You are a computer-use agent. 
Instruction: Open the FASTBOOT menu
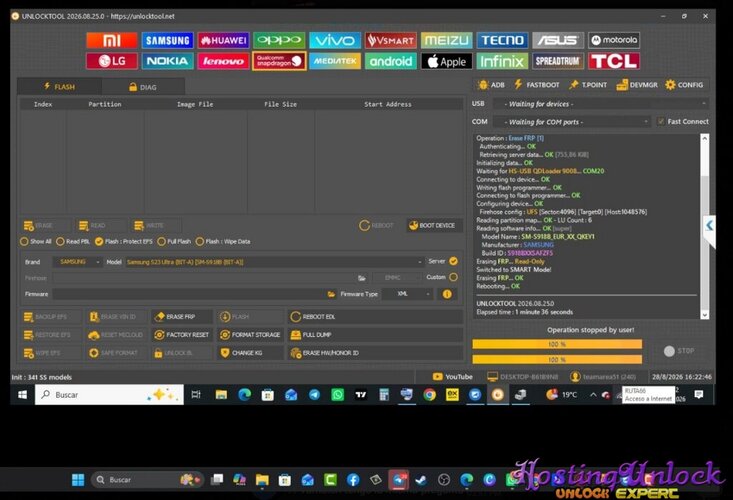click(537, 85)
